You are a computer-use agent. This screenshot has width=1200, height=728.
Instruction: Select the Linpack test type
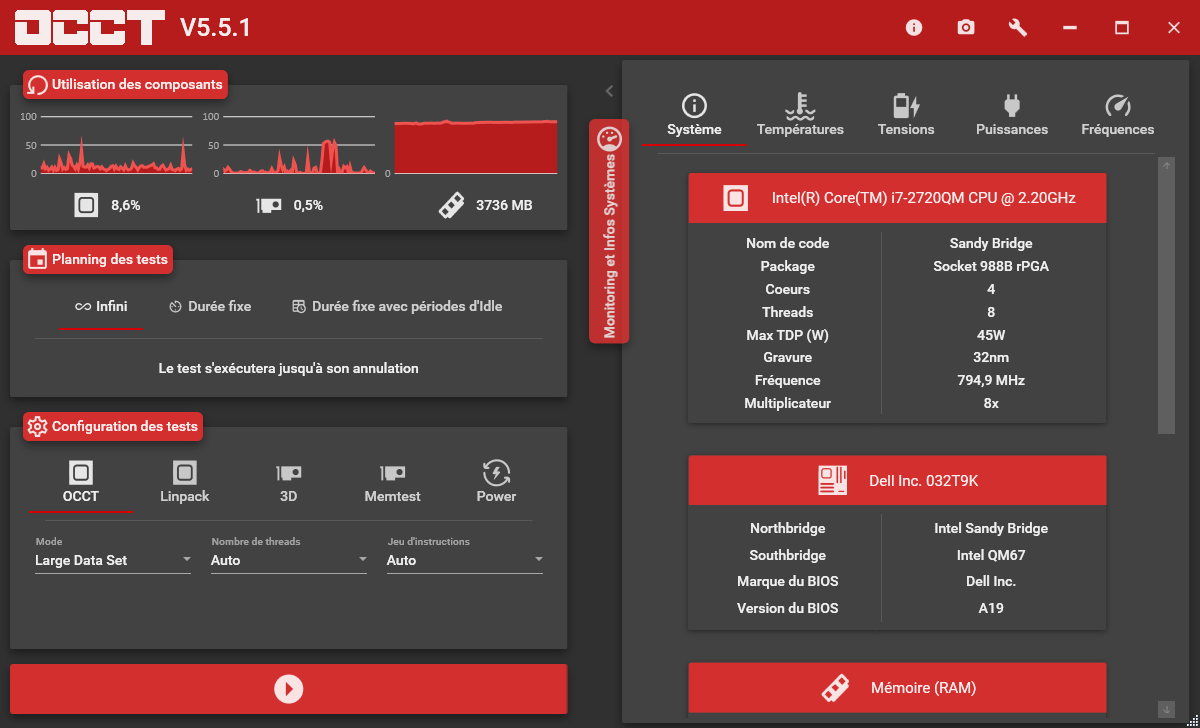click(x=185, y=482)
